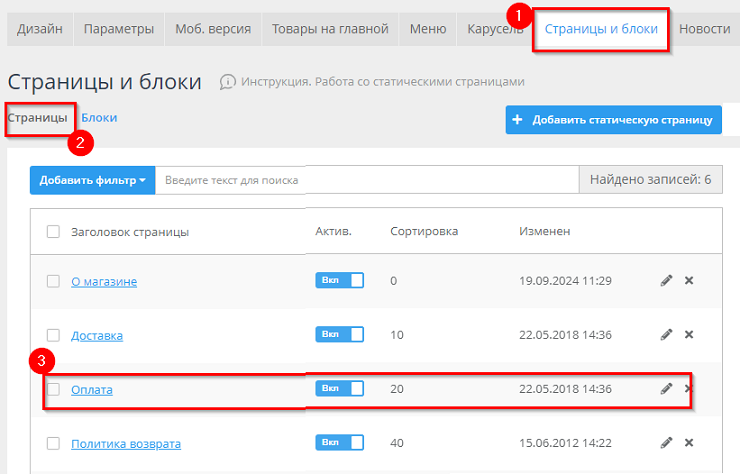Click the pencil icon in Оплата row
This screenshot has height=474, width=740.
pyautogui.click(x=667, y=389)
